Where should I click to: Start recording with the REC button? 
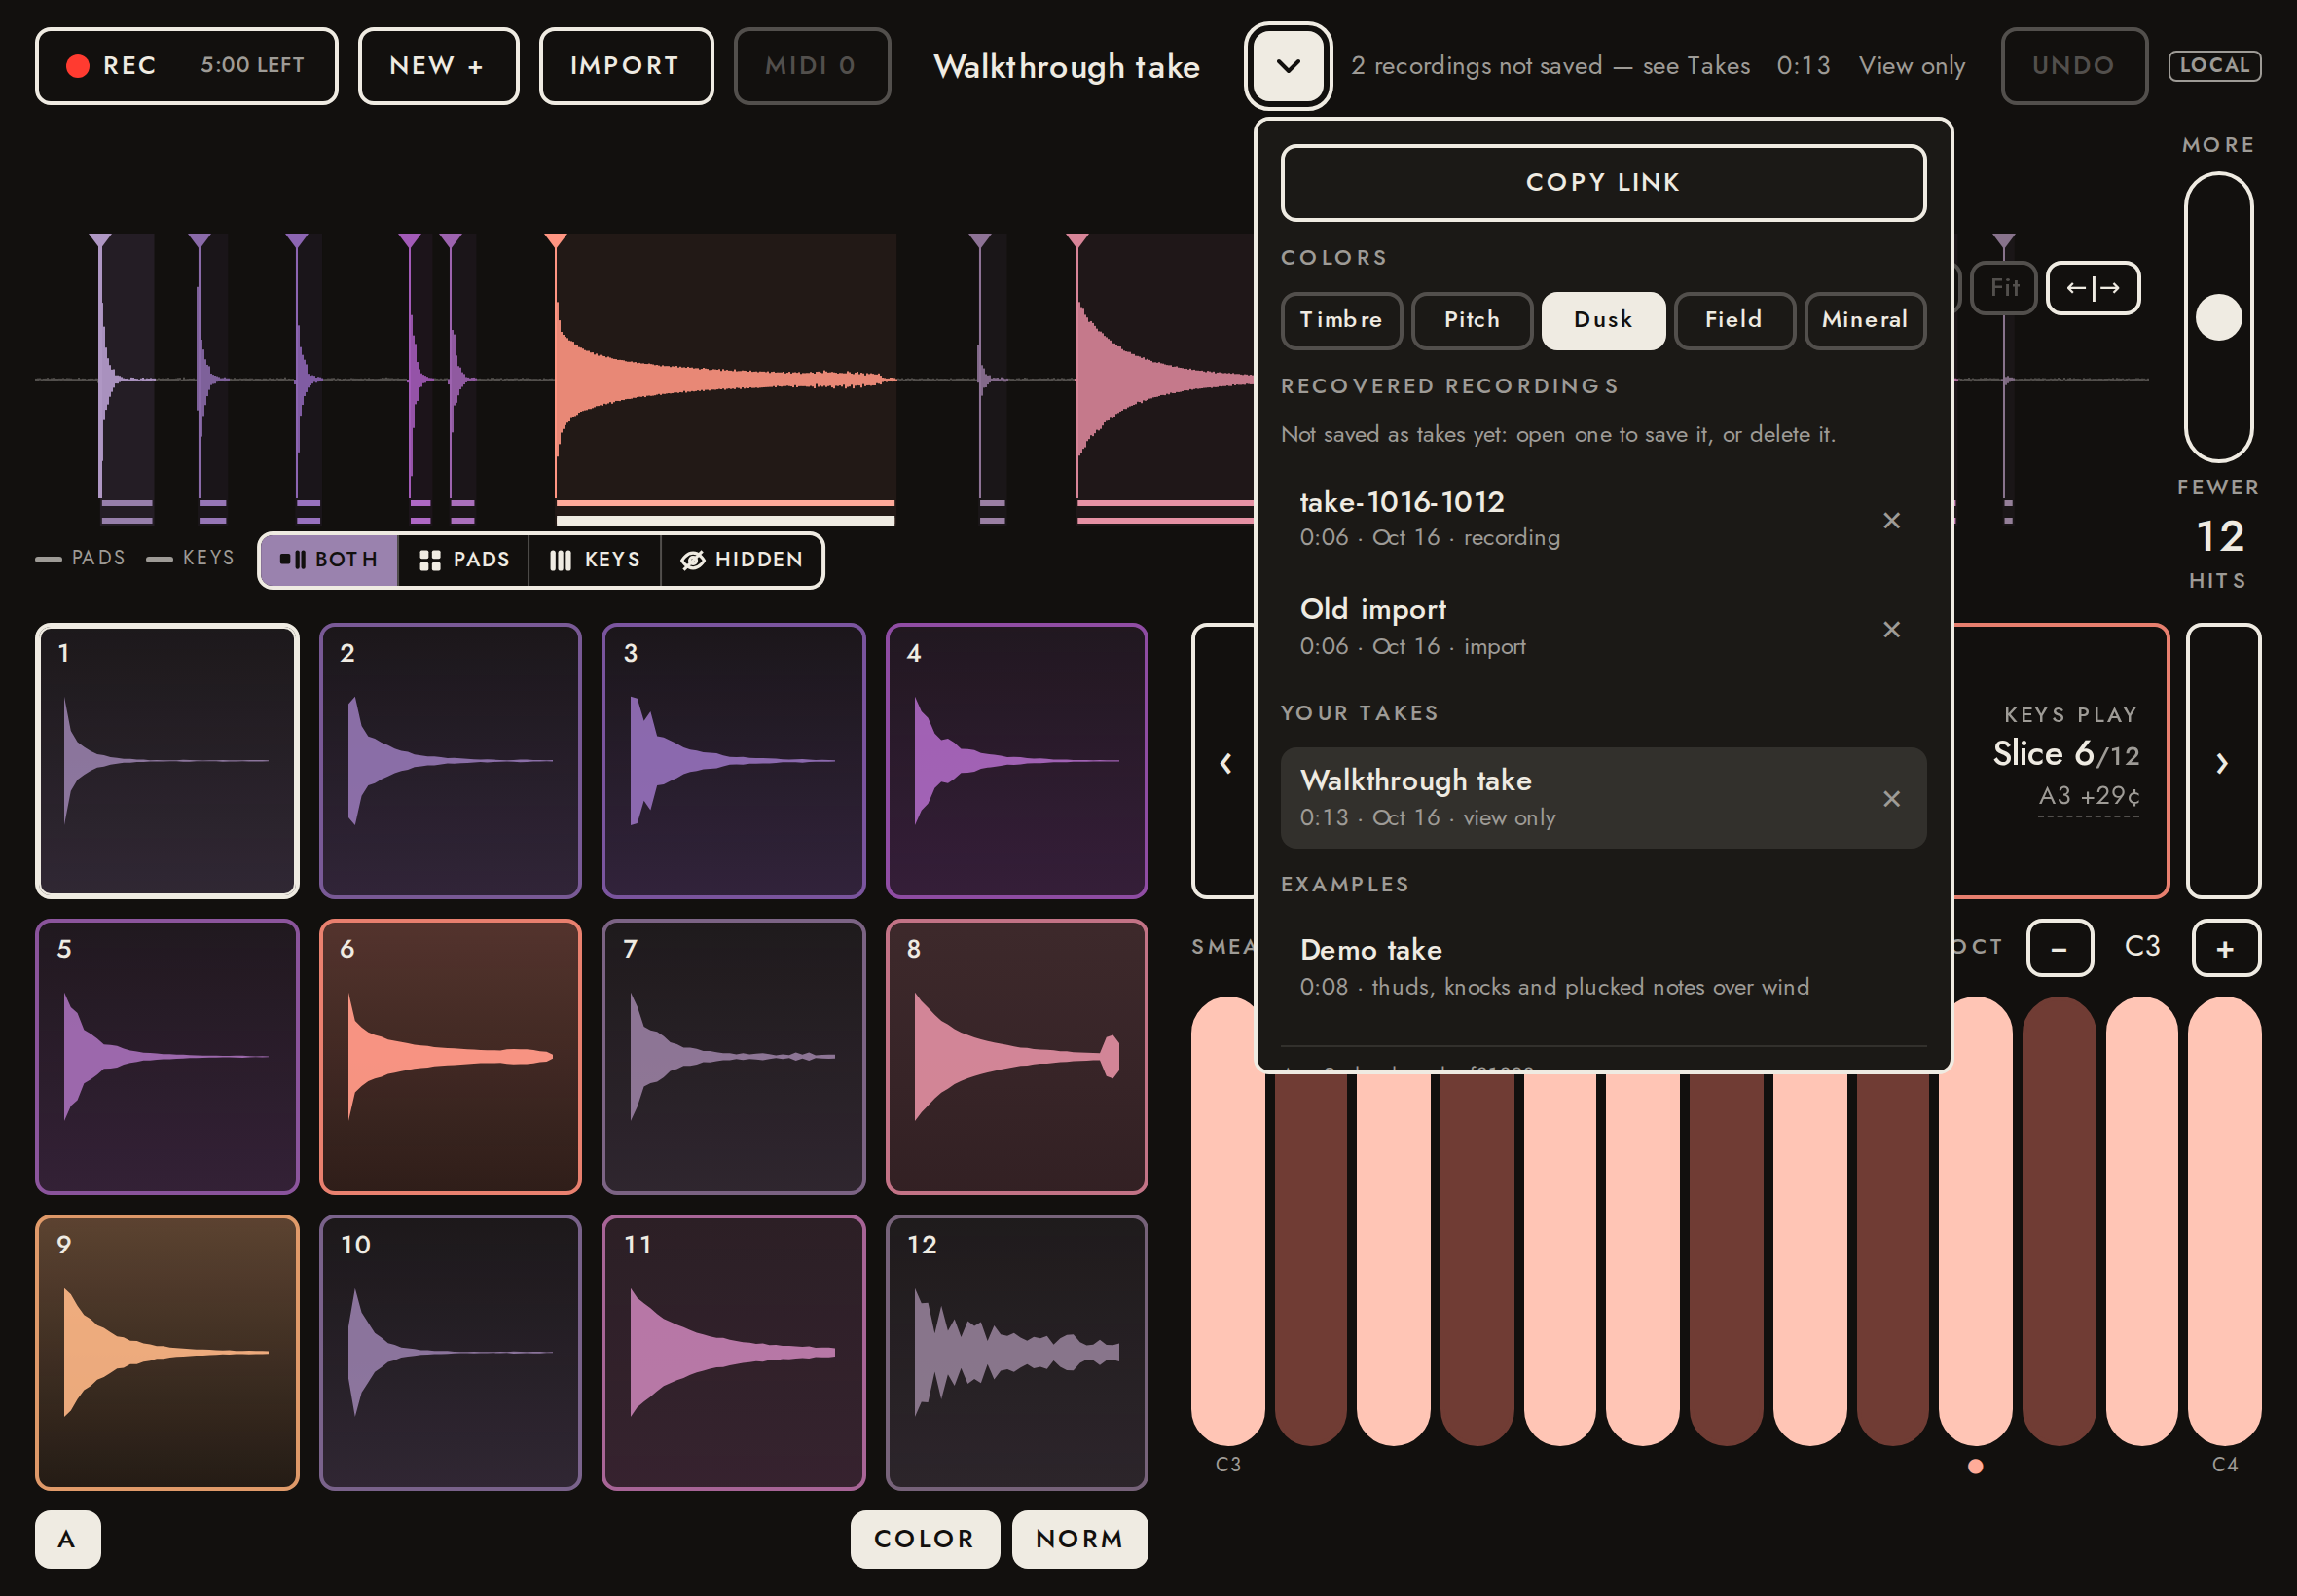click(186, 66)
